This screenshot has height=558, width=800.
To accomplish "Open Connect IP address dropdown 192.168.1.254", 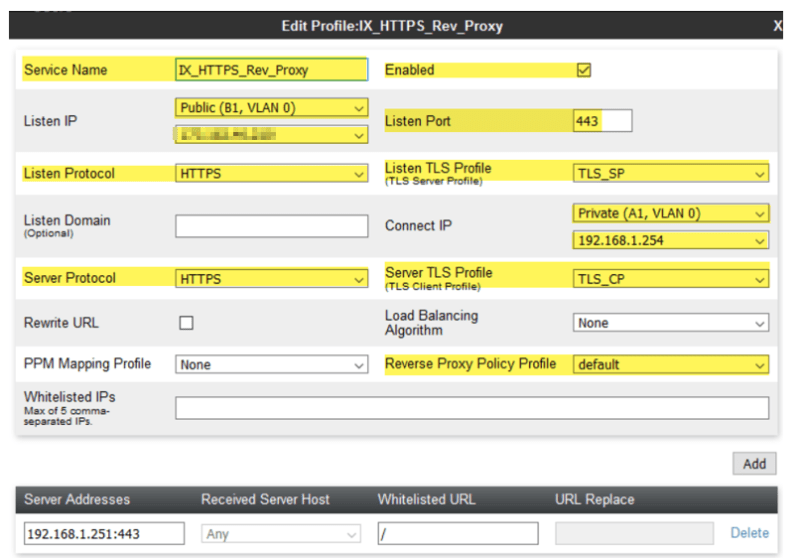I will [670, 240].
